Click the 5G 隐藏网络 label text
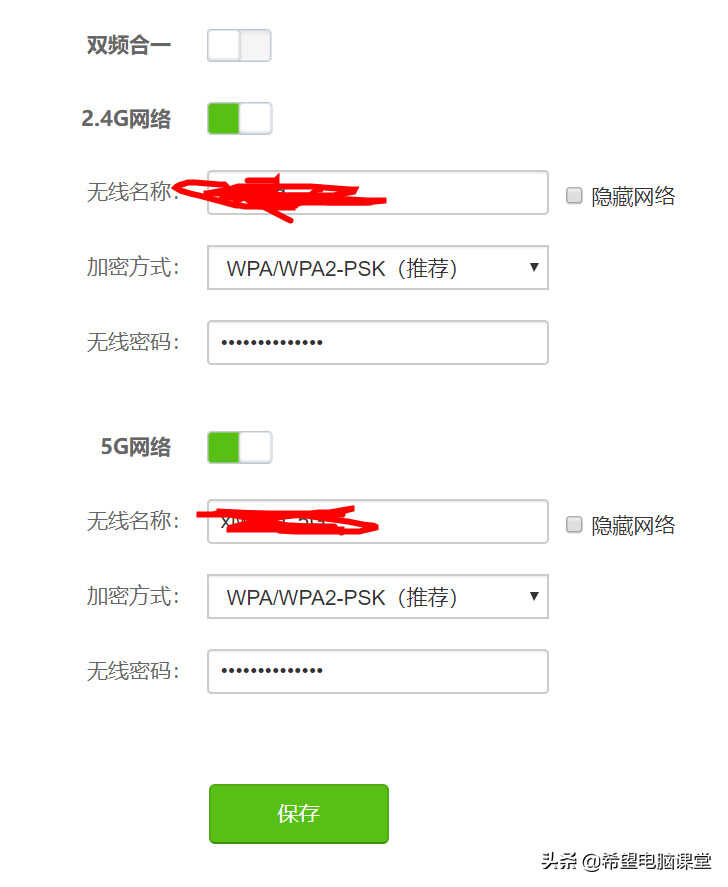 [x=633, y=526]
